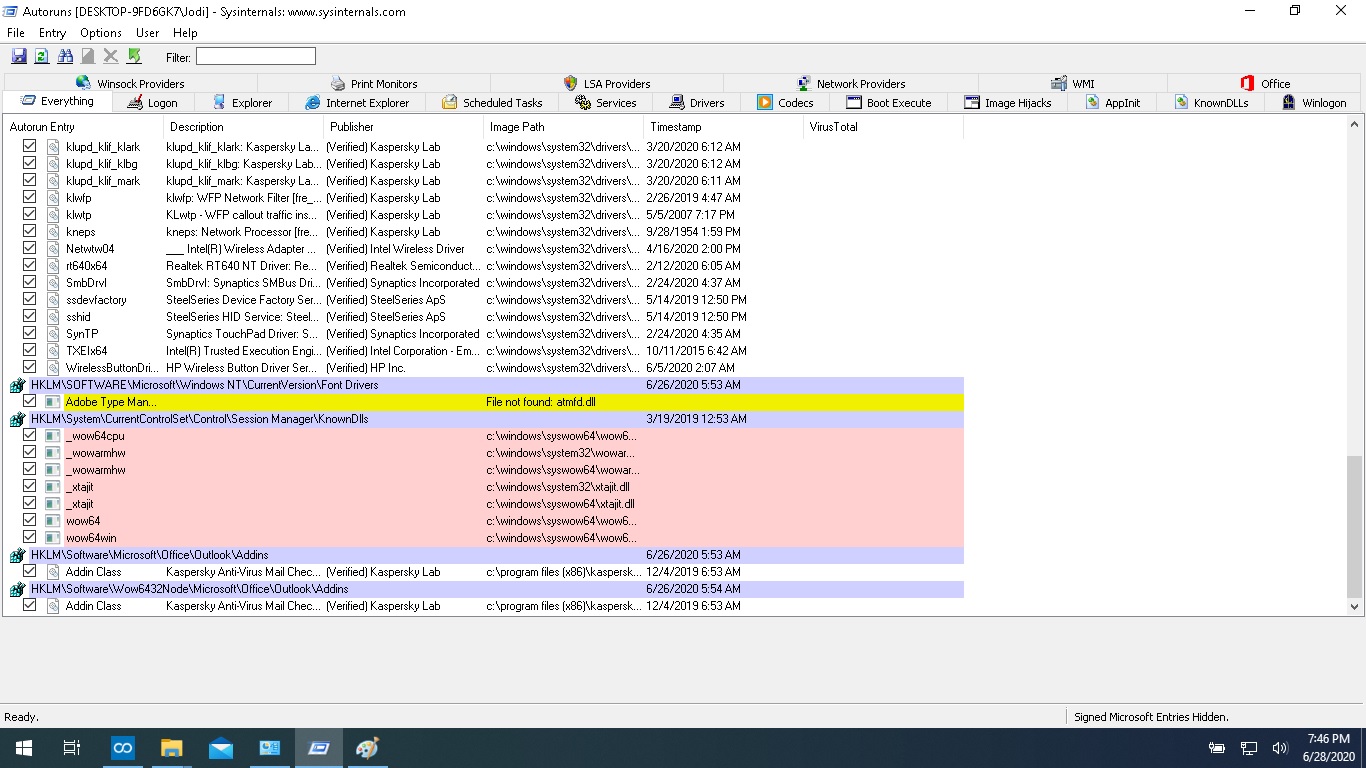Disable the kneps entry checkbox
Image resolution: width=1366 pixels, height=768 pixels.
pyautogui.click(x=30, y=232)
